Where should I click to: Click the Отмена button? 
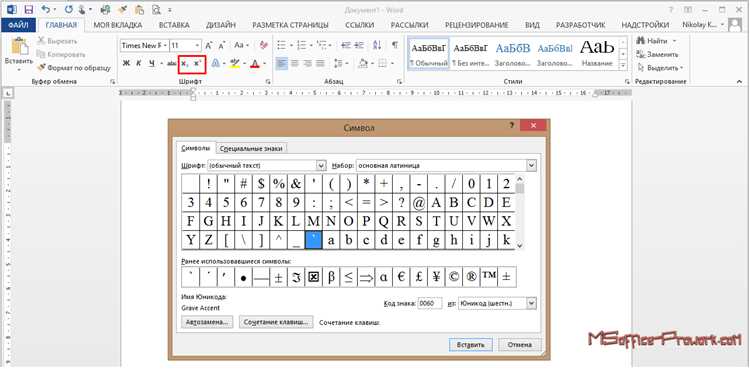pyautogui.click(x=520, y=345)
